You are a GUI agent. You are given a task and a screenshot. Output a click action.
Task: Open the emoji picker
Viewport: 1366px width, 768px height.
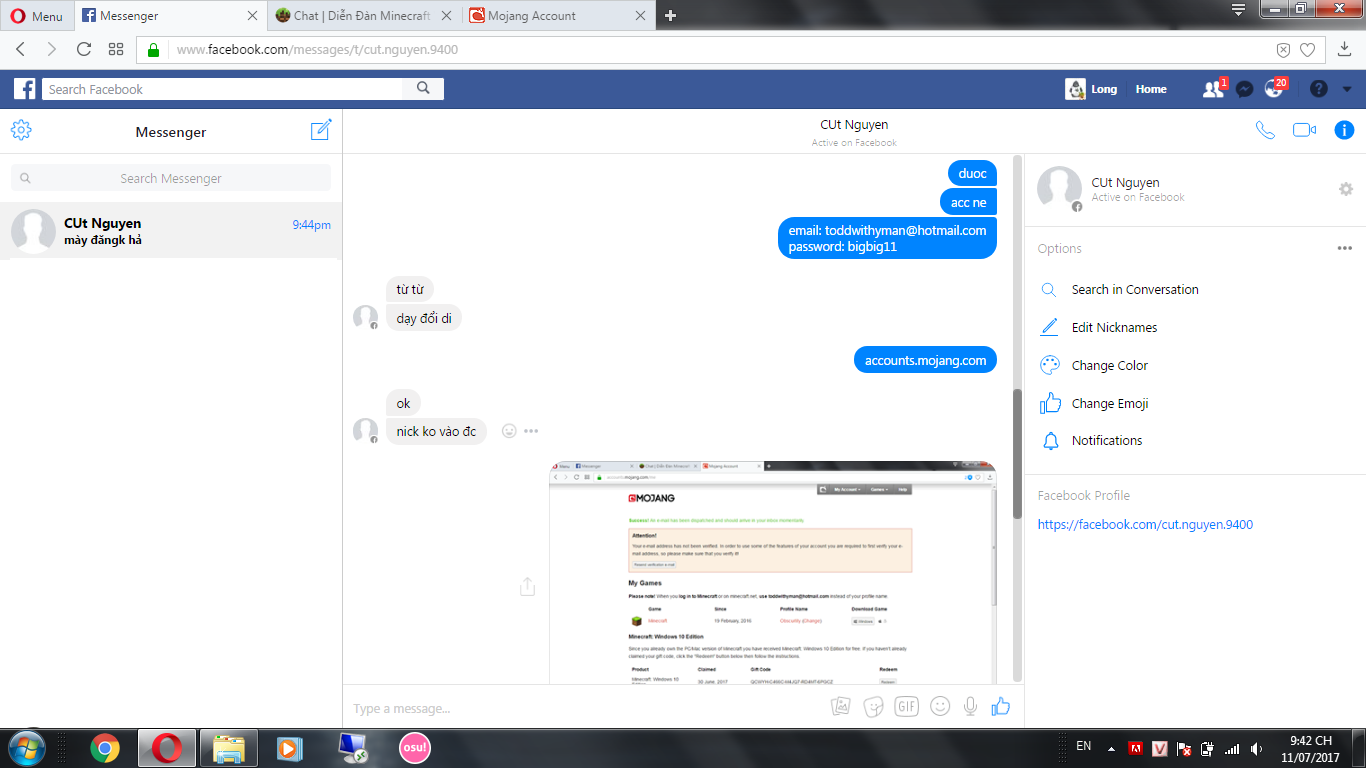(x=938, y=706)
